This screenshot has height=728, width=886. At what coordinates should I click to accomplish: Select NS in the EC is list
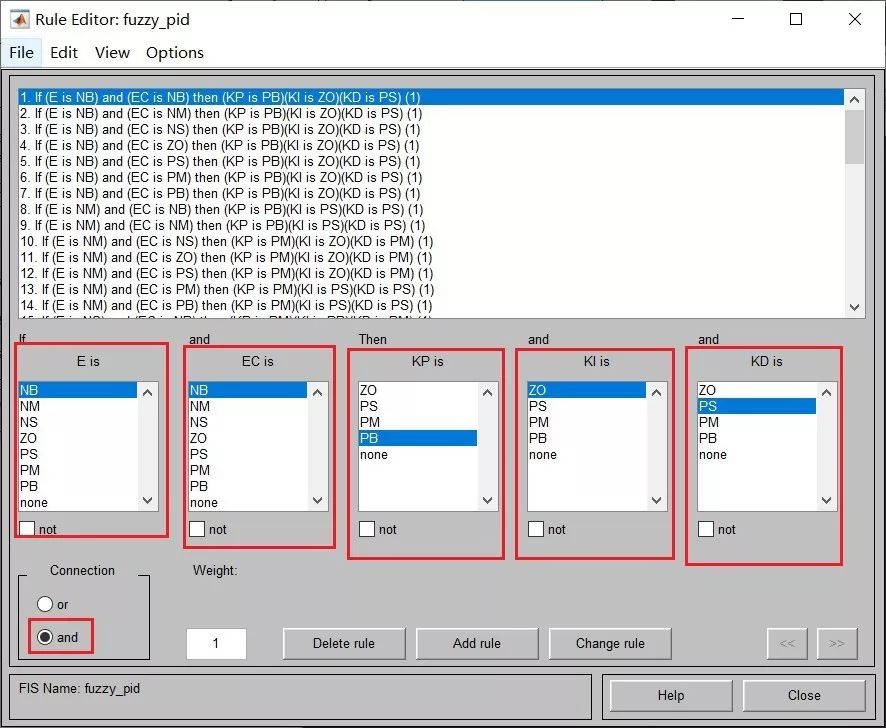[x=248, y=422]
